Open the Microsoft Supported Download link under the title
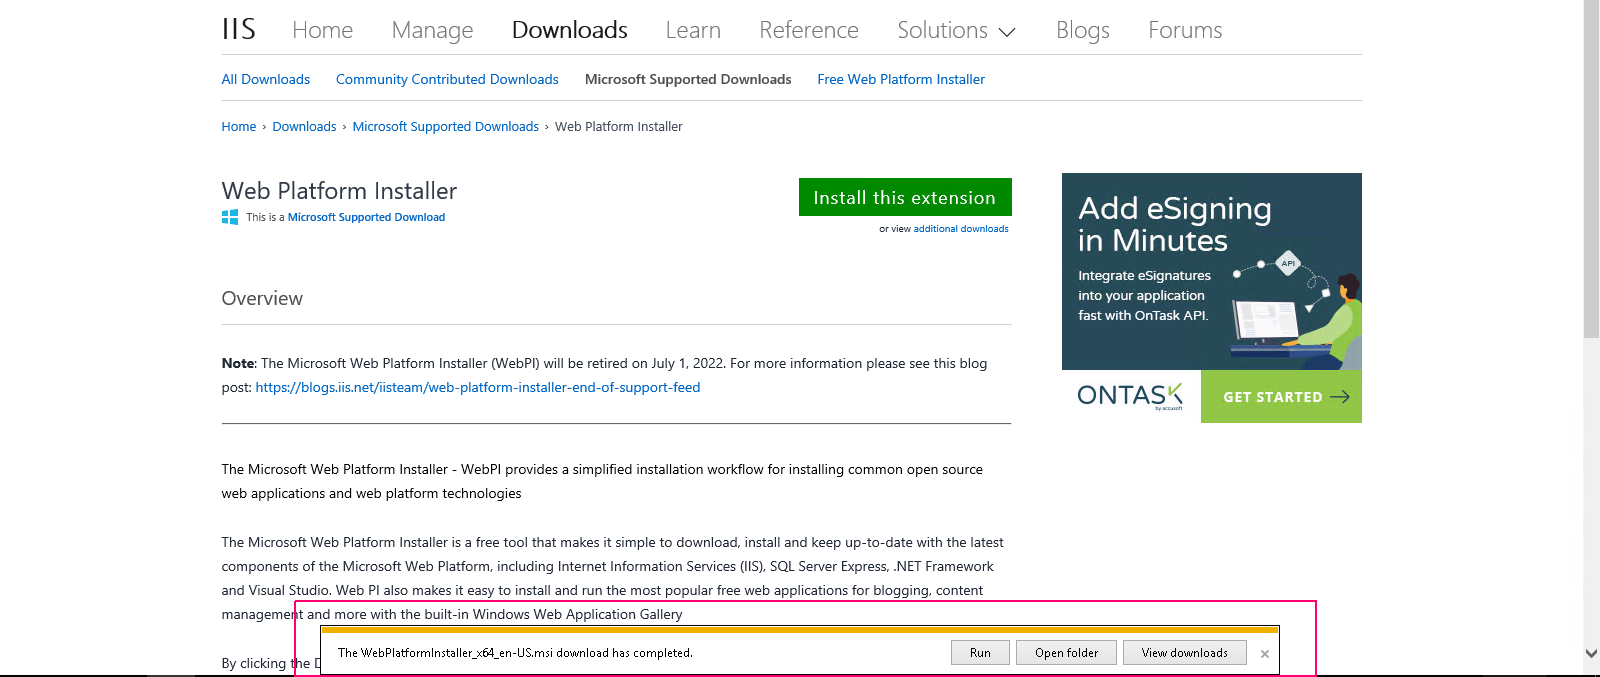 (x=366, y=217)
